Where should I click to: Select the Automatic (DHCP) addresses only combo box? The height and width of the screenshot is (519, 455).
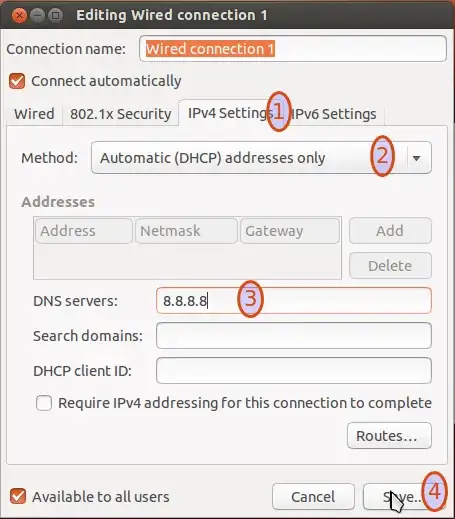(x=261, y=158)
